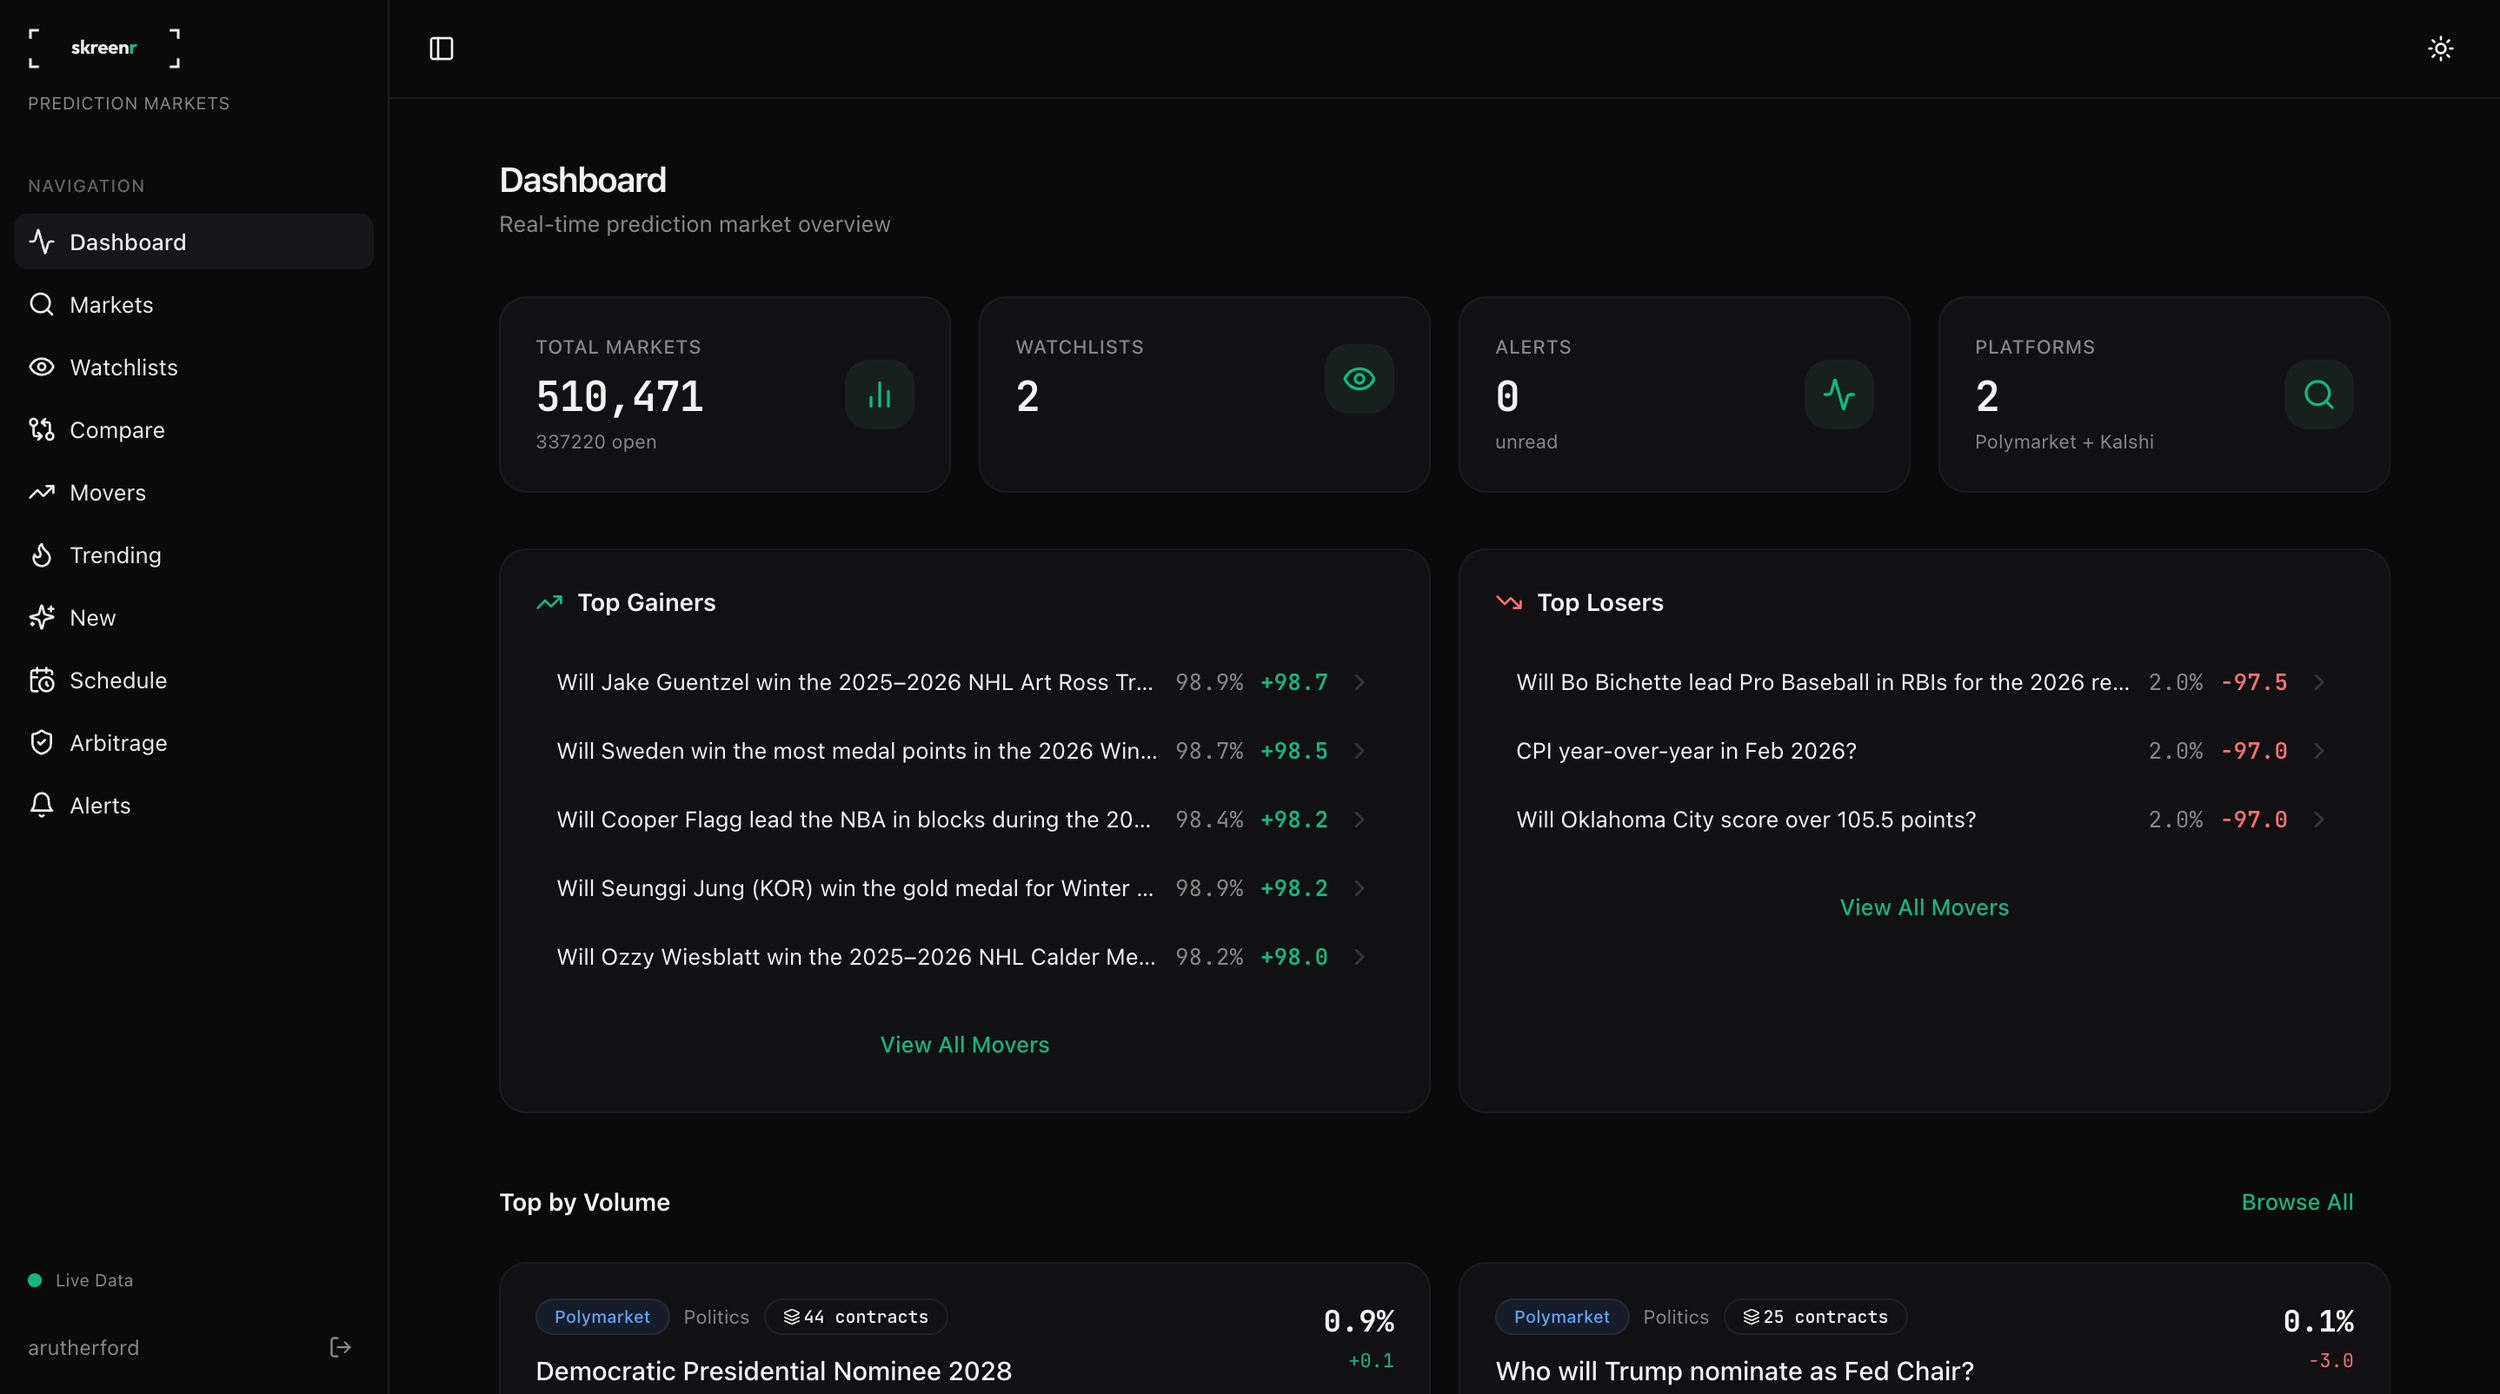Click Browse All link
Viewport: 2500px width, 1394px height.
coord(2297,1202)
